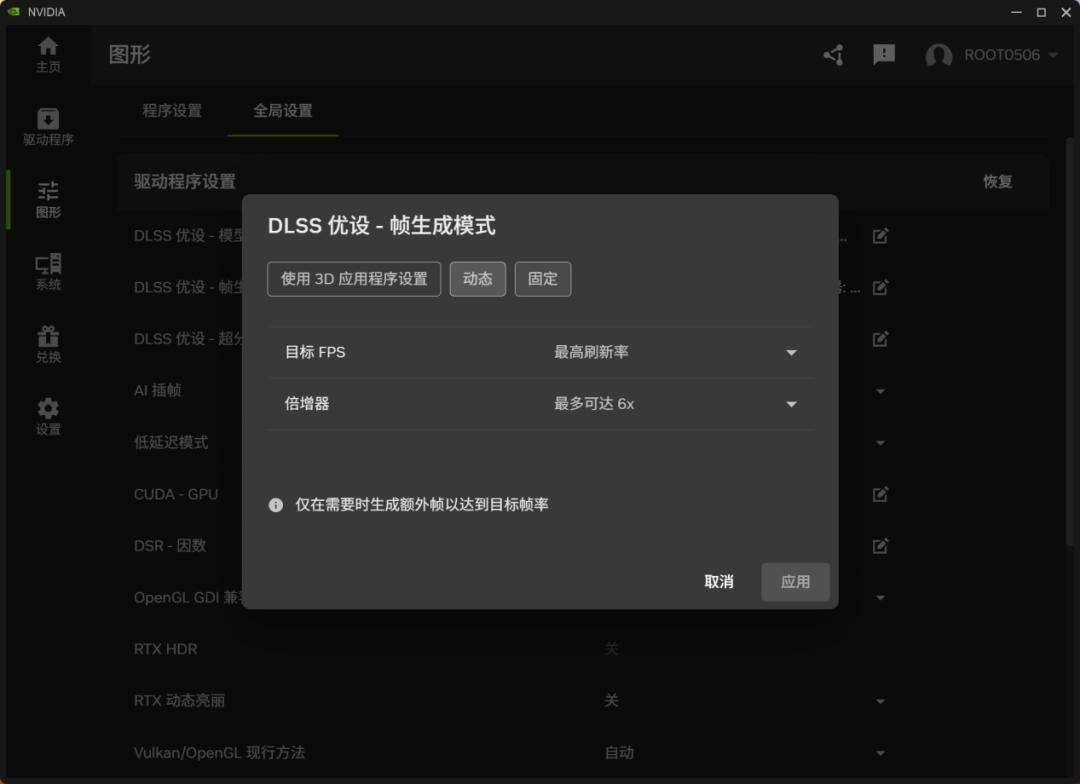Maximize the NVIDIA window

point(1041,12)
